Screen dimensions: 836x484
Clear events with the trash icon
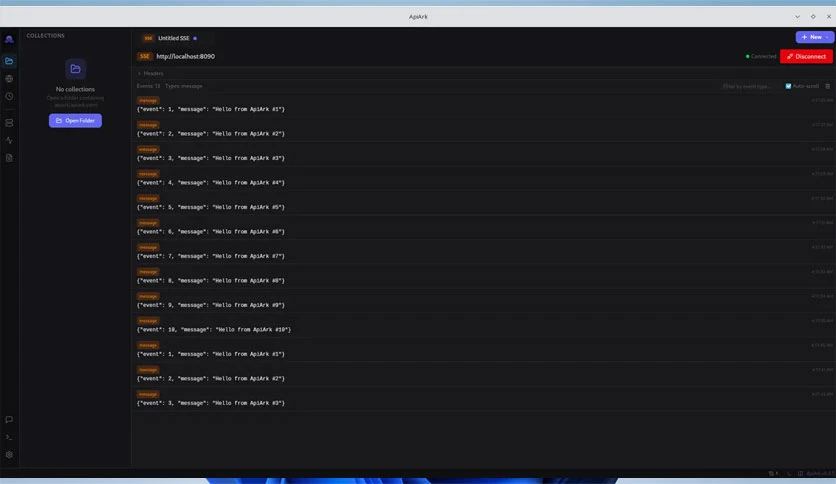pyautogui.click(x=827, y=86)
